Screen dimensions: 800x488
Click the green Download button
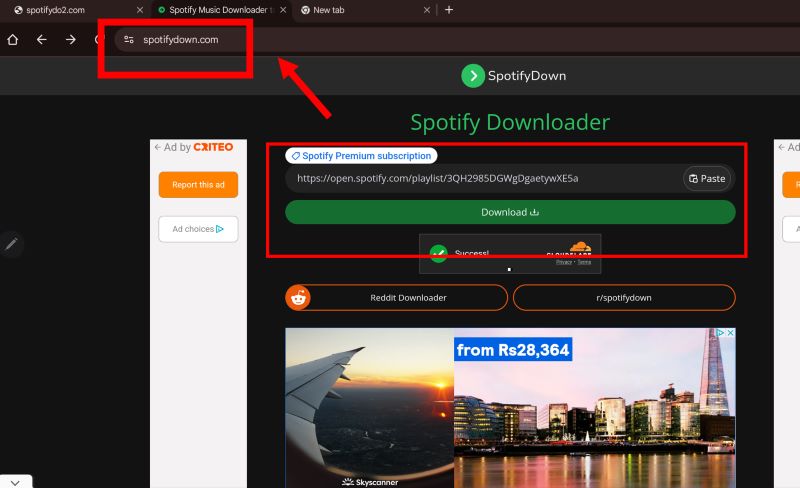(510, 212)
